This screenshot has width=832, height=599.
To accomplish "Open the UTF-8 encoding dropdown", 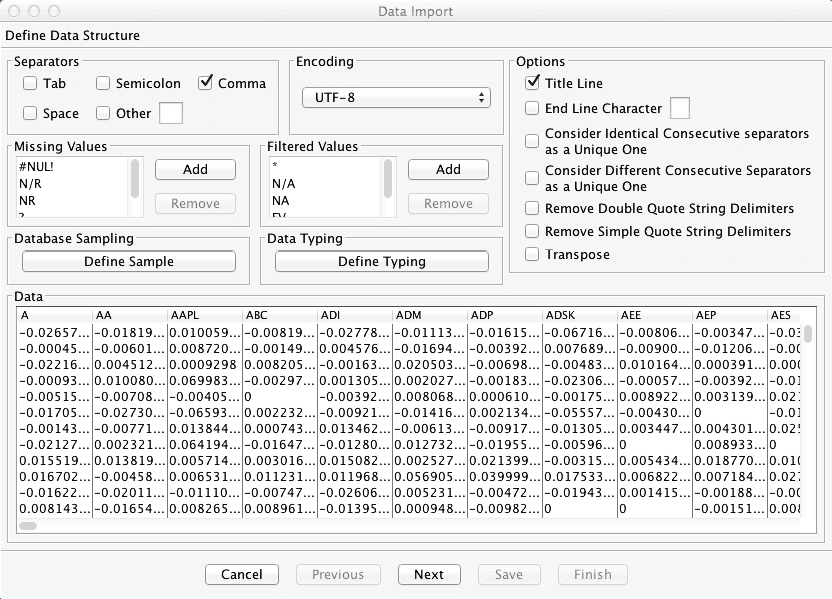I will coord(396,98).
